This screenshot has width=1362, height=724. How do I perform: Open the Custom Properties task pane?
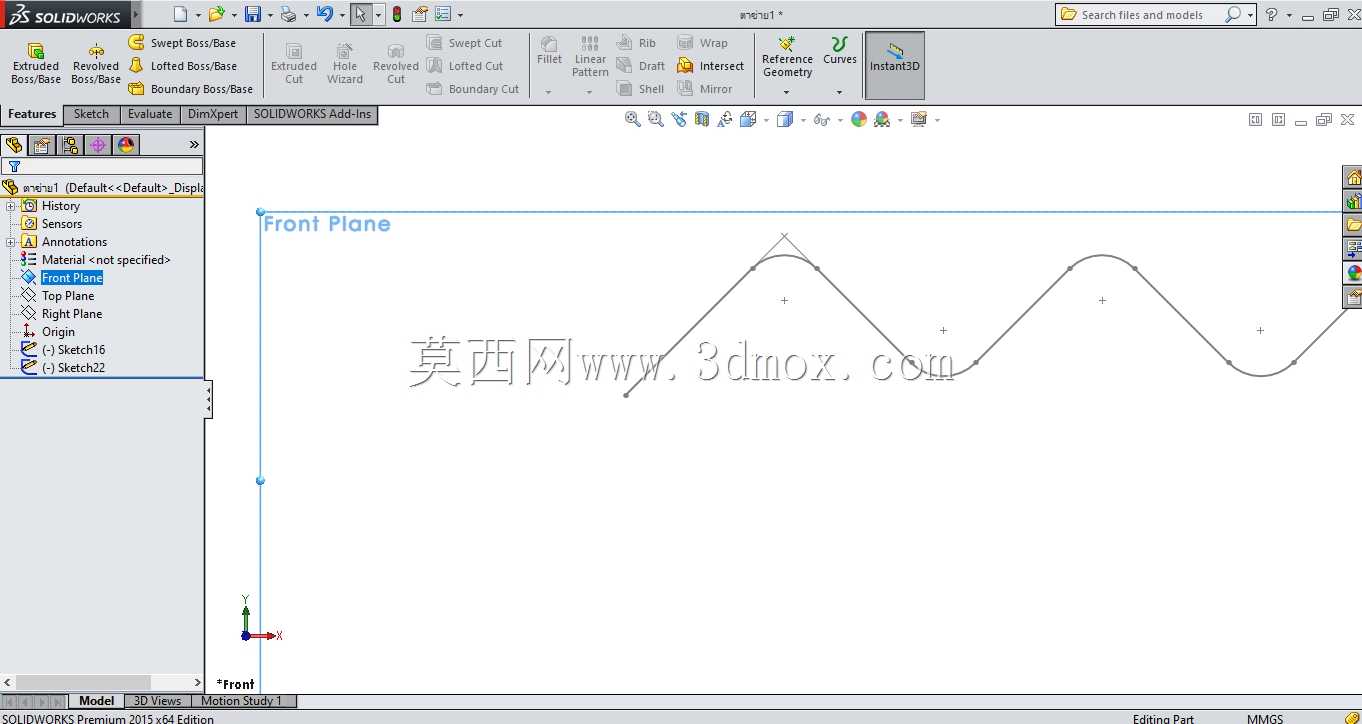[1353, 297]
